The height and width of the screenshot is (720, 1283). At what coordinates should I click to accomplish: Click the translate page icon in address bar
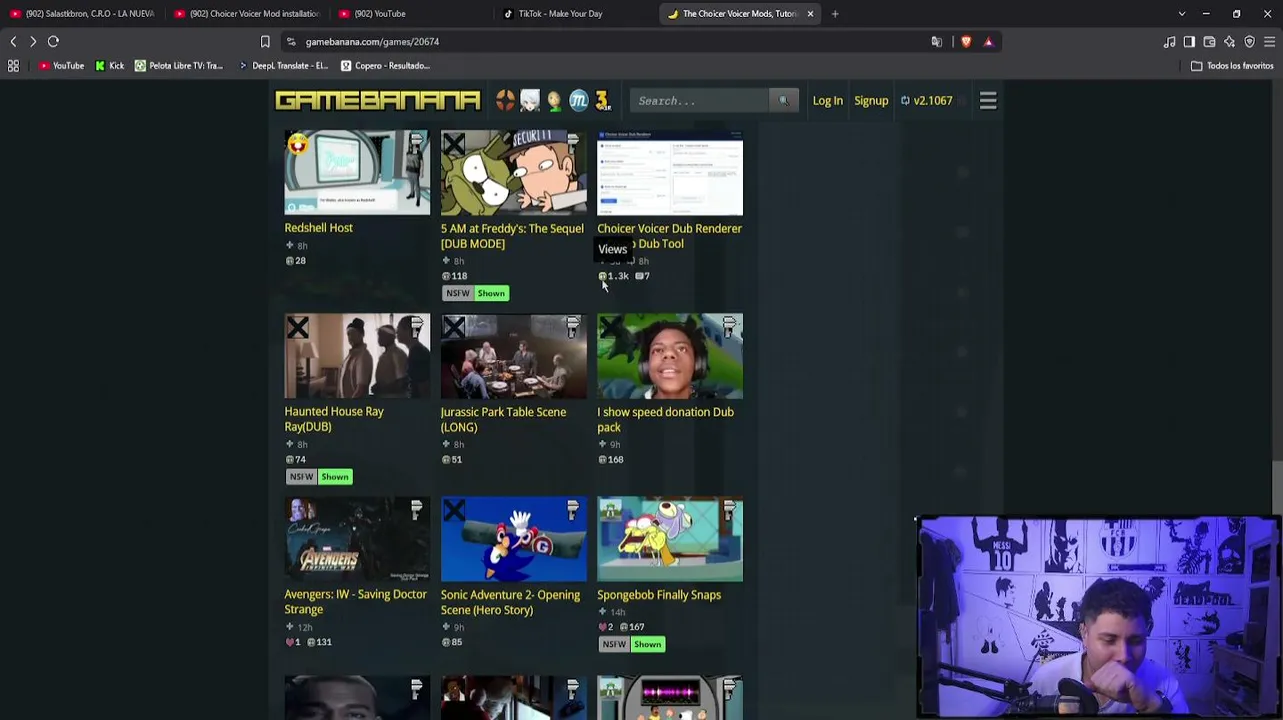pos(937,42)
